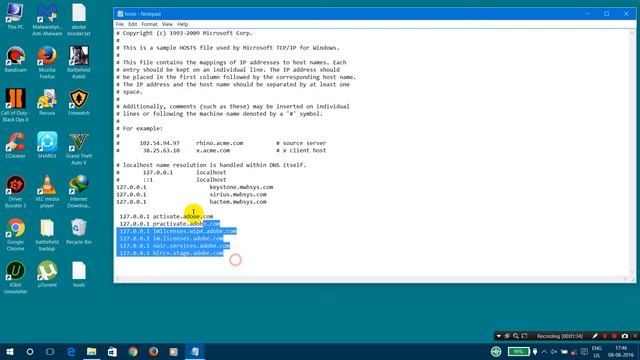Select Call of Duty Black Ops II icon
The width and height of the screenshot is (640, 360).
[x=15, y=105]
